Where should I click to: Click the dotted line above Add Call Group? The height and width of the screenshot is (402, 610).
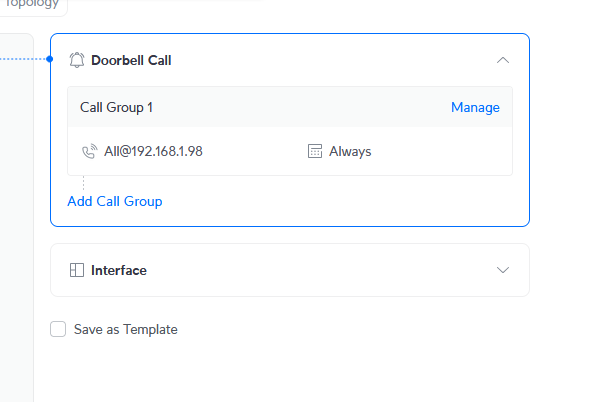[x=83, y=183]
